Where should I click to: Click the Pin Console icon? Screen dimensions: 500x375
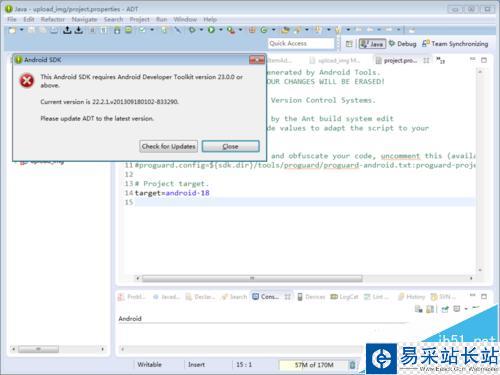[445, 309]
